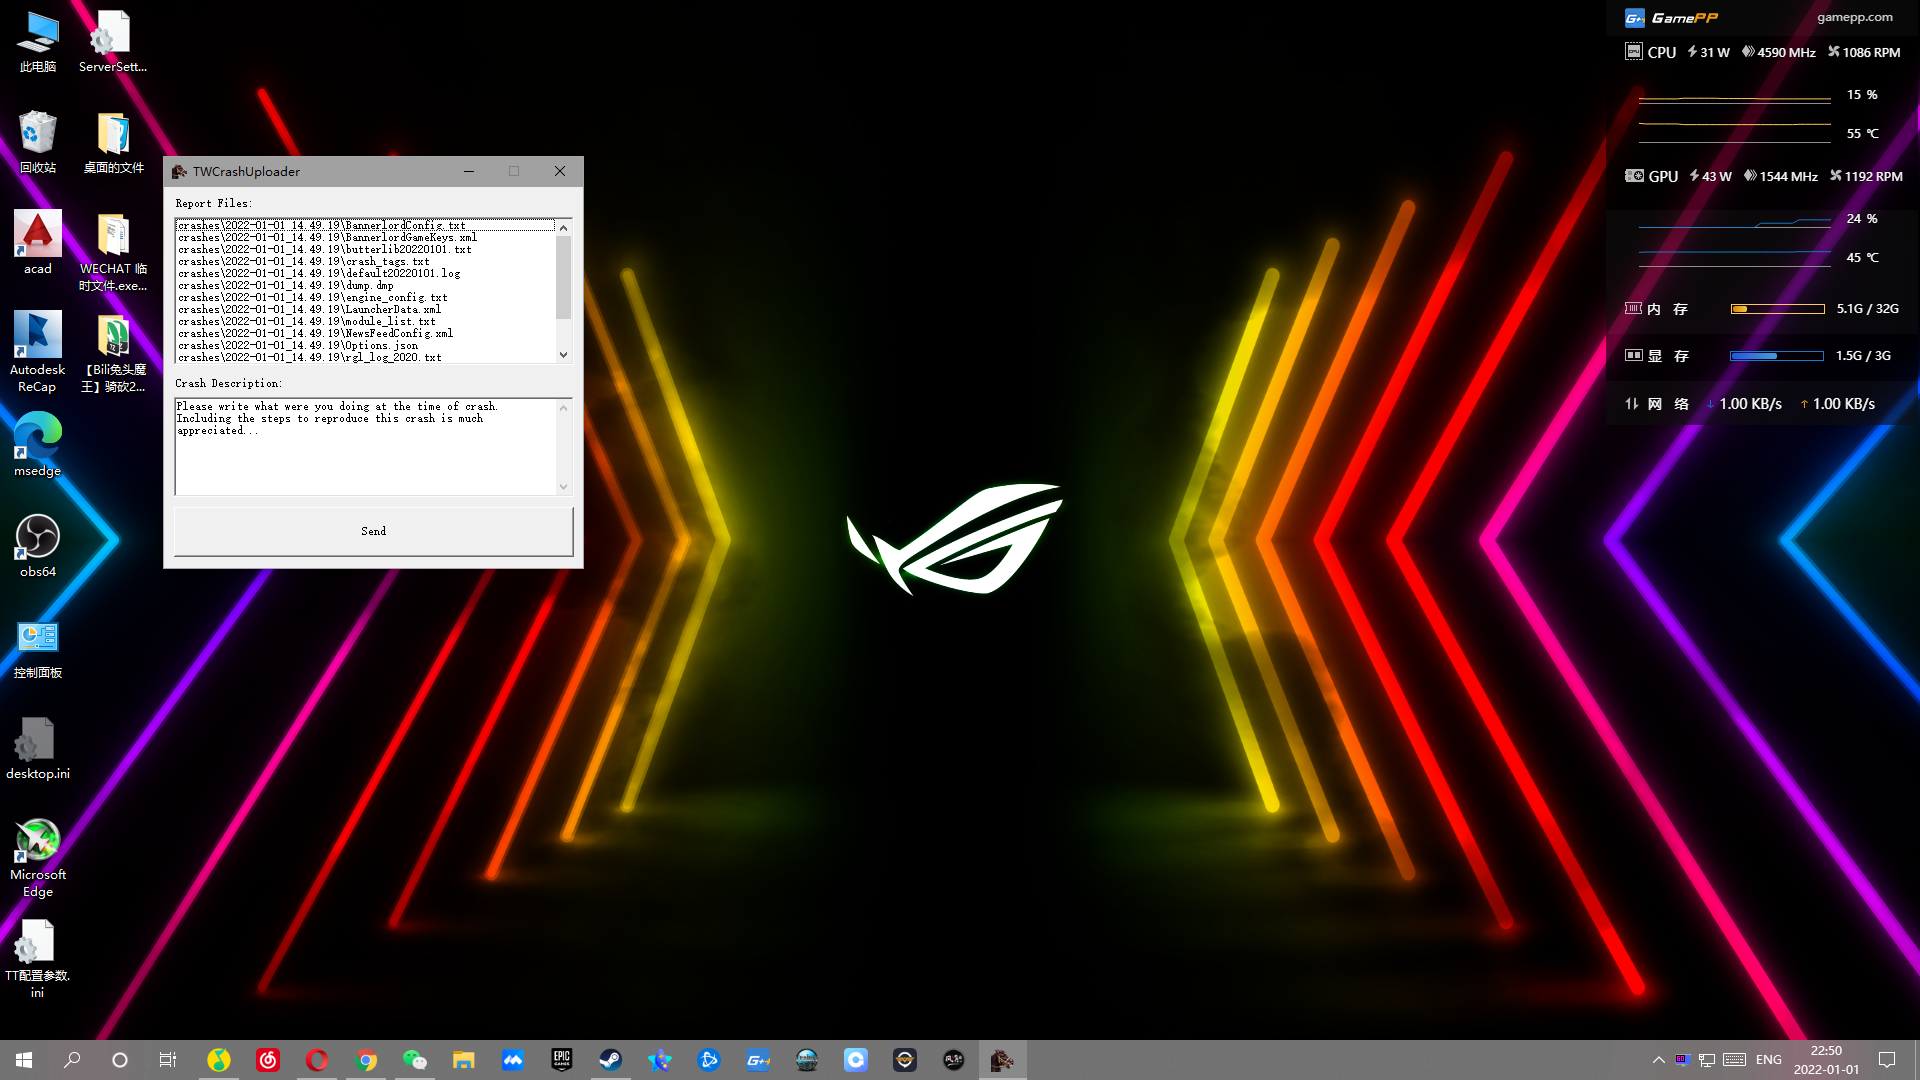Select butterlib20220101.txt in Report Files
Image resolution: width=1920 pixels, height=1080 pixels.
[365, 249]
